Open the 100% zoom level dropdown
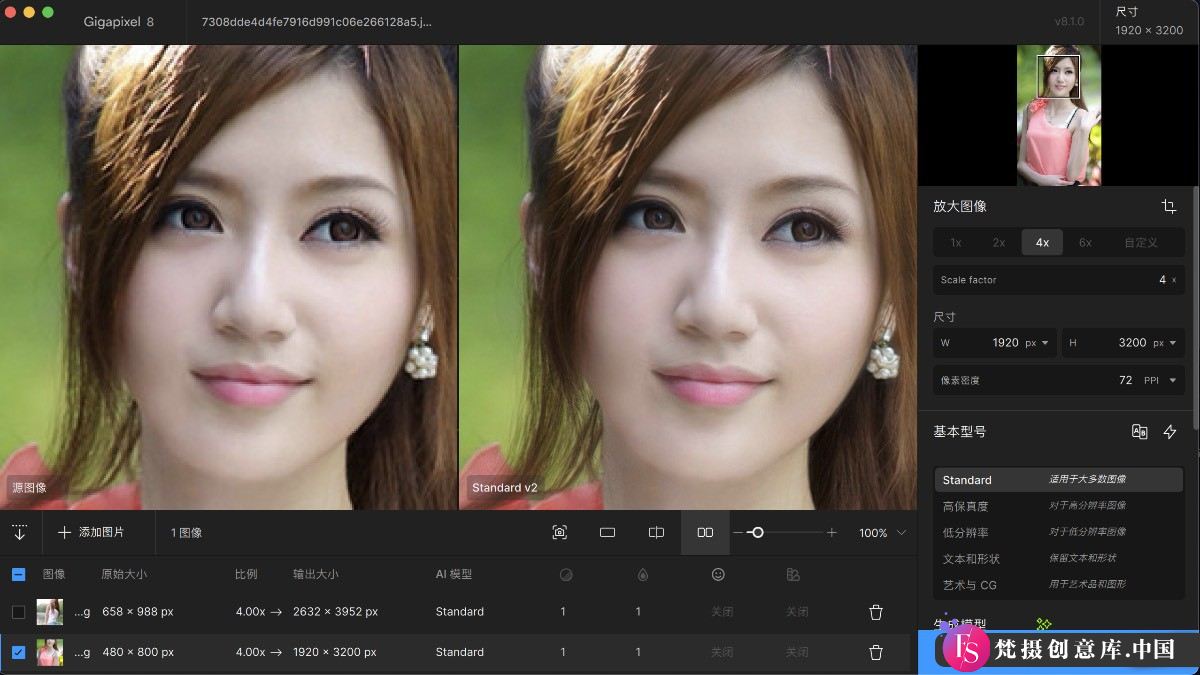 coord(882,533)
